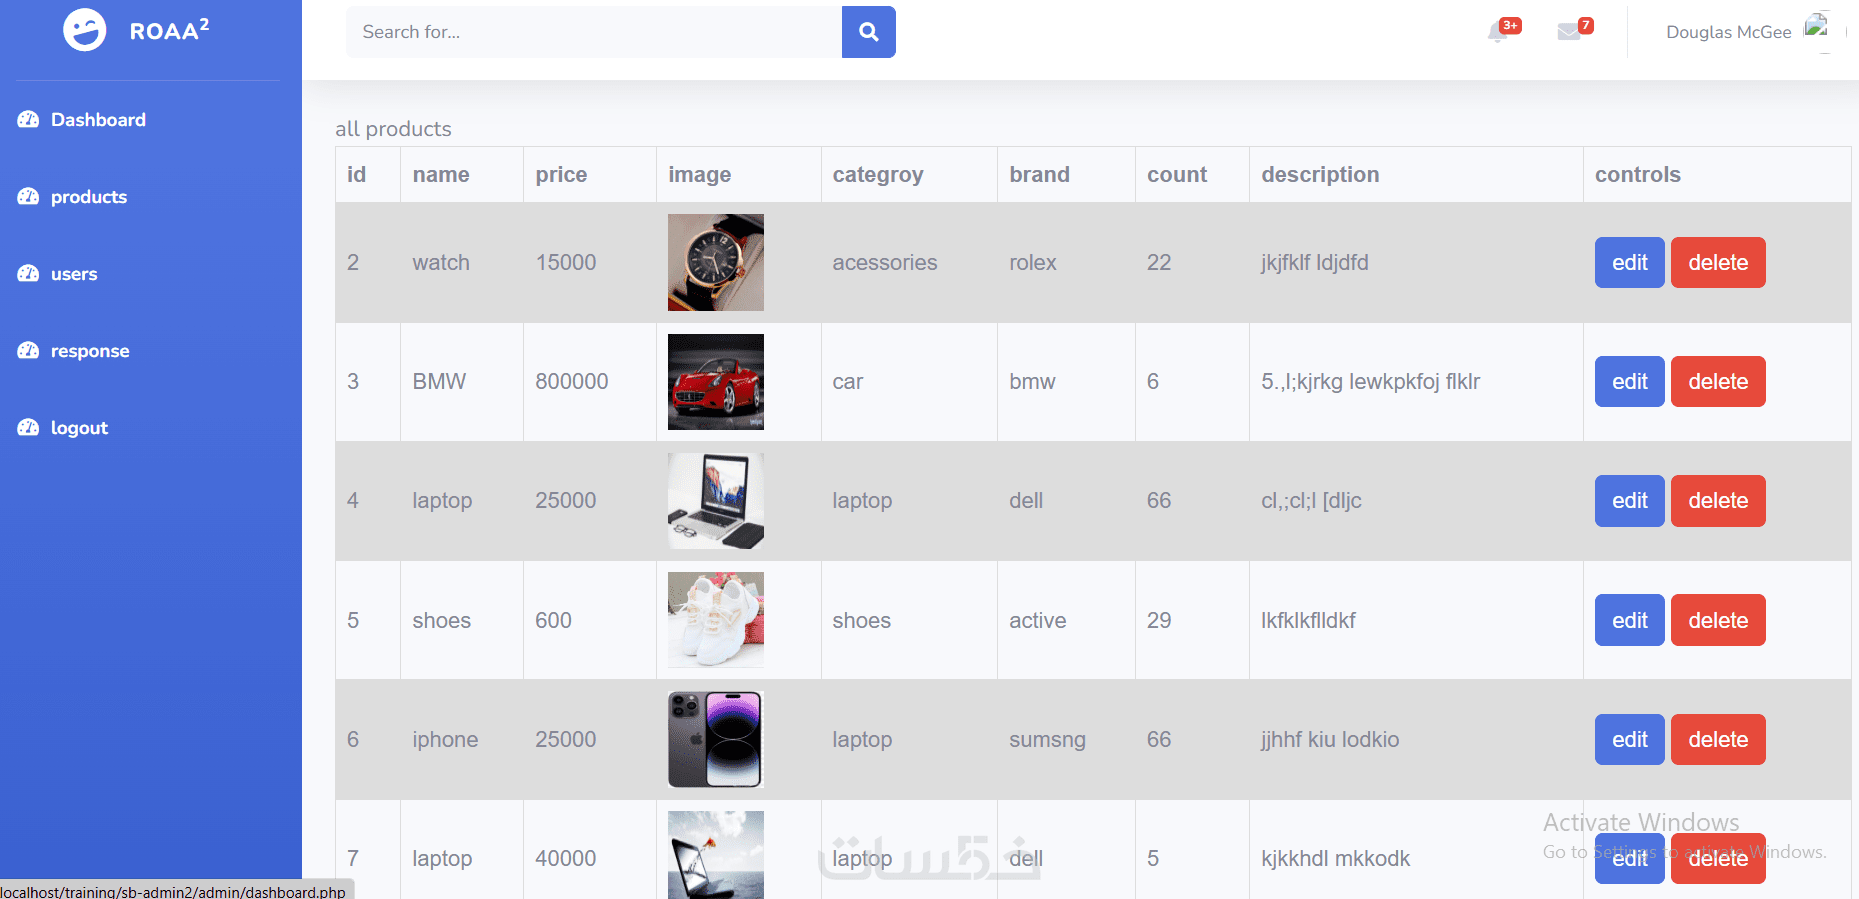Edit the iphone product
1859x899 pixels.
[x=1629, y=739]
